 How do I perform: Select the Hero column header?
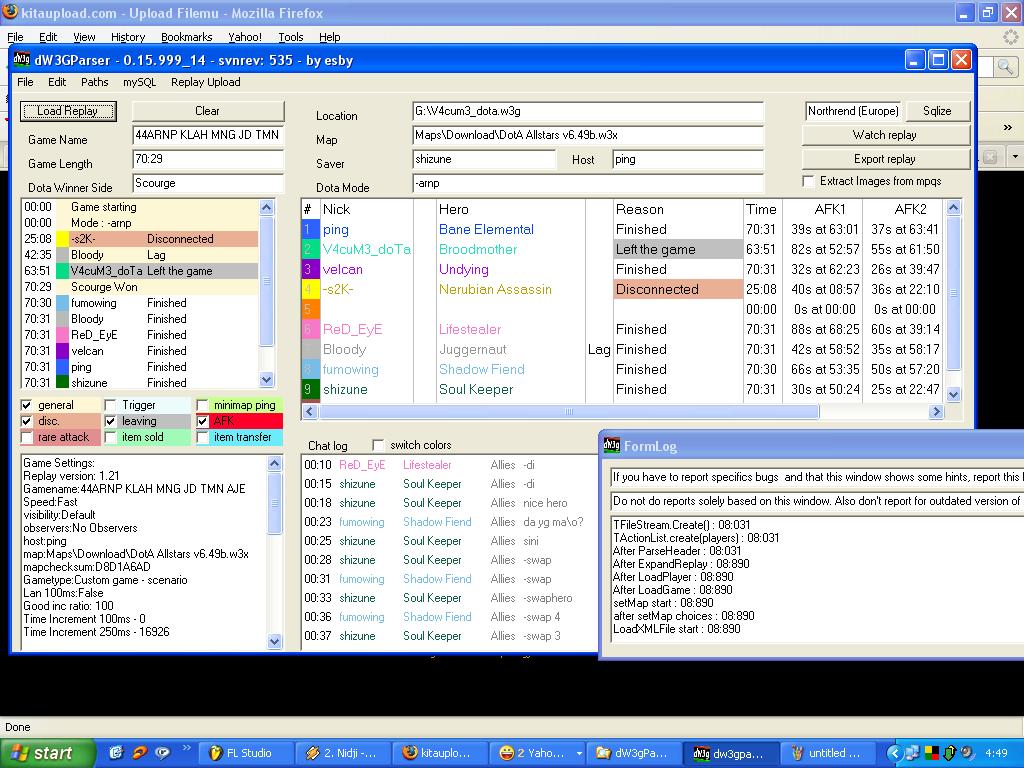tap(510, 209)
